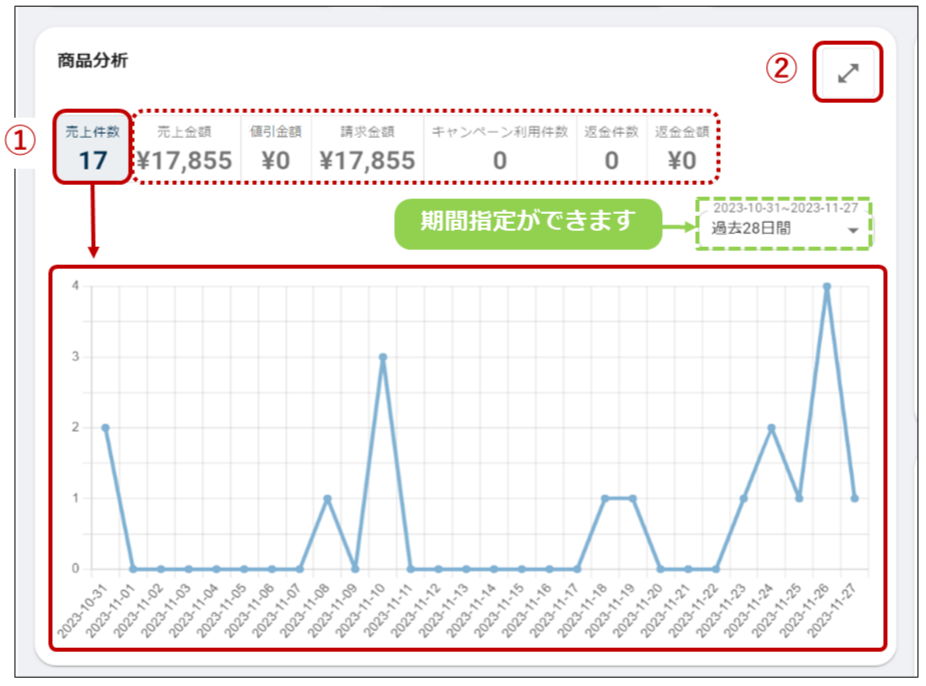Switch to the キャンペーン利用件数 tab
Screen dimensions: 926x686
[499, 147]
